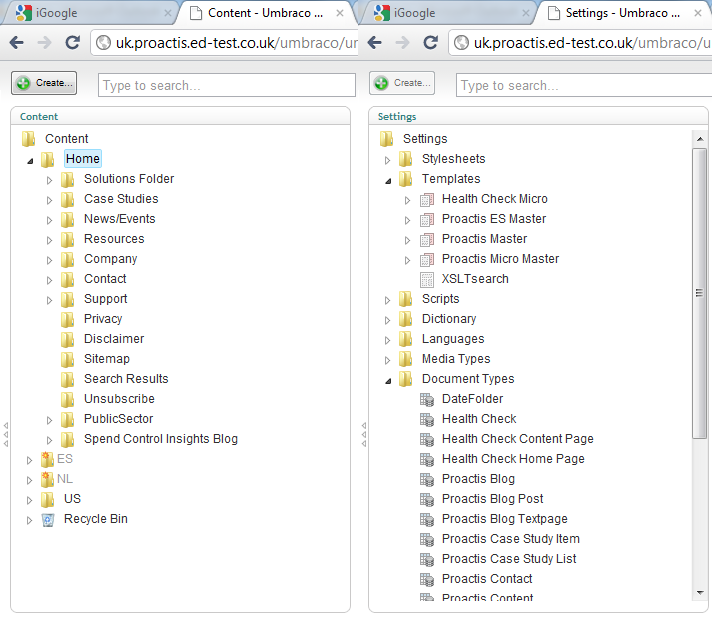Select the Content - Umbraco tab
Image resolution: width=712 pixels, height=617 pixels.
click(266, 13)
